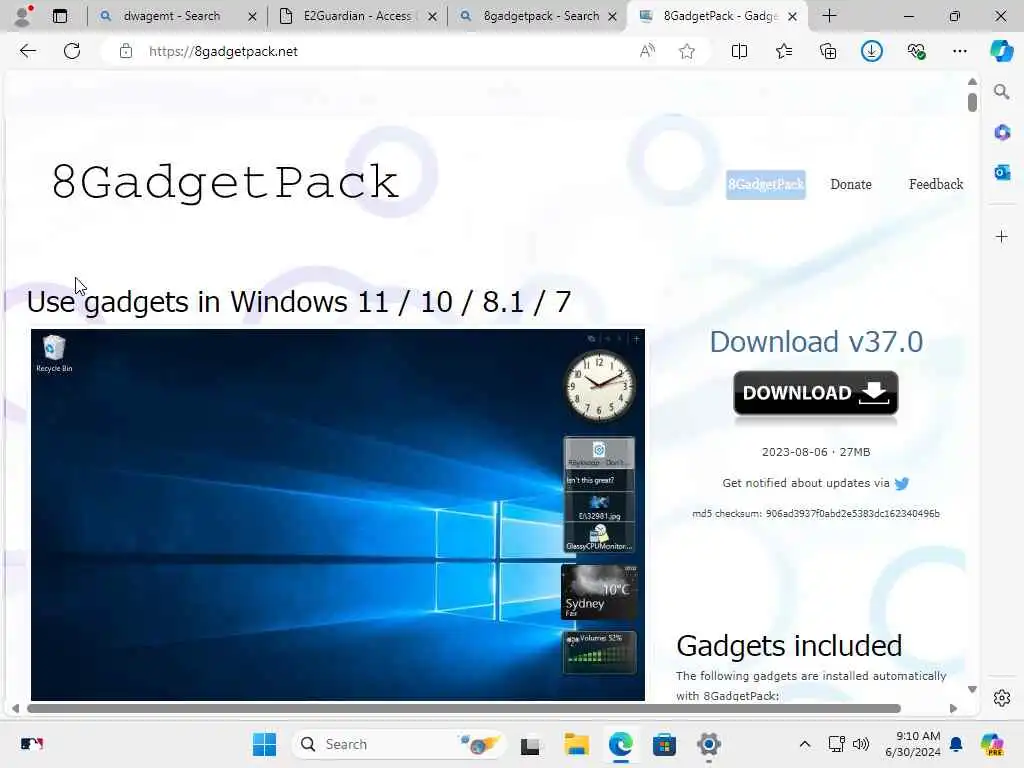The image size is (1024, 768).
Task: Open the tab actions menu icon
Action: coord(60,16)
